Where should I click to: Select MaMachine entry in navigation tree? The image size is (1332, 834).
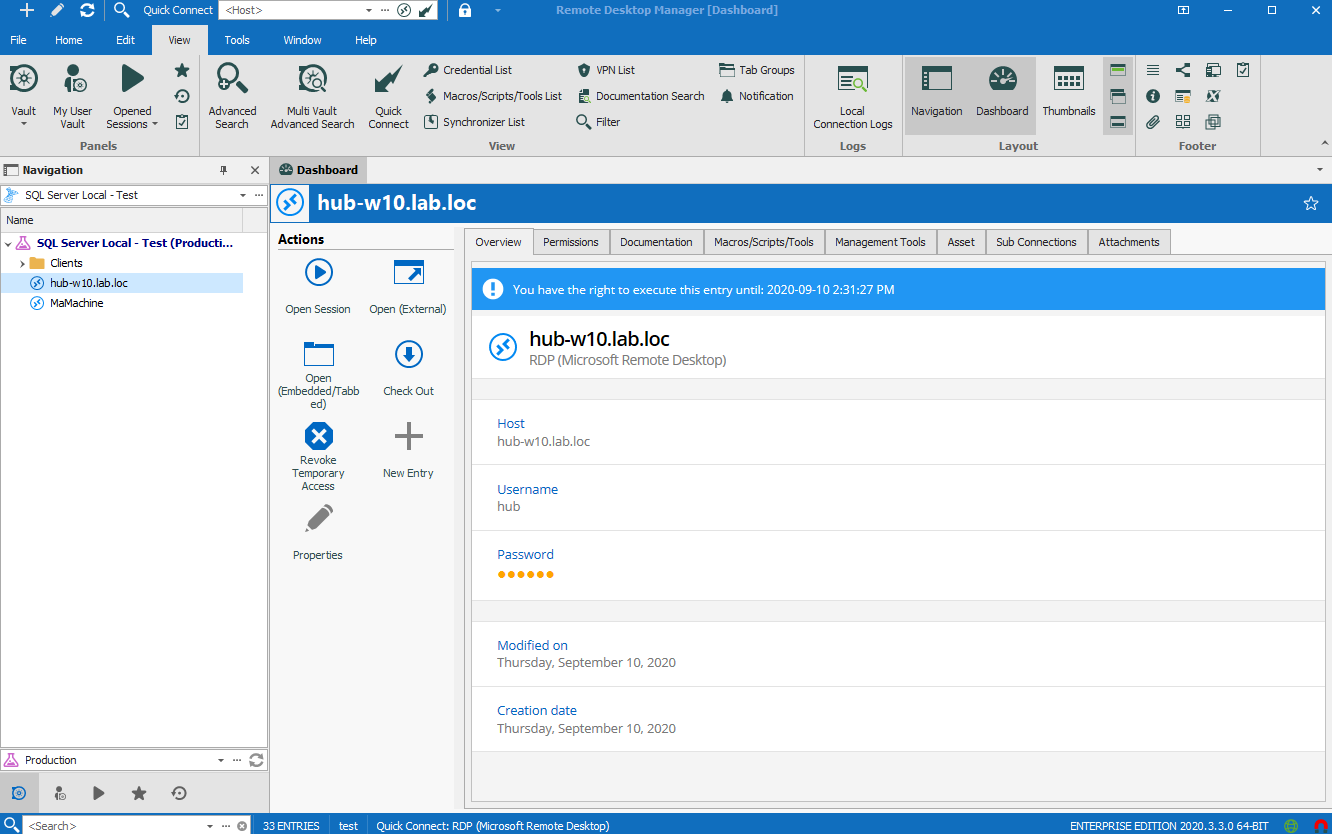click(x=76, y=303)
